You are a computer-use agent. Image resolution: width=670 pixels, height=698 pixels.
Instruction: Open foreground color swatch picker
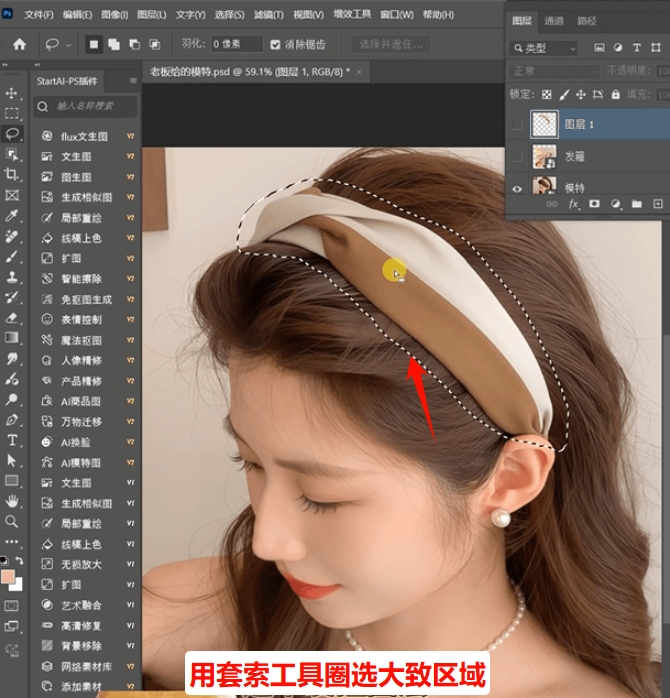coord(7,576)
